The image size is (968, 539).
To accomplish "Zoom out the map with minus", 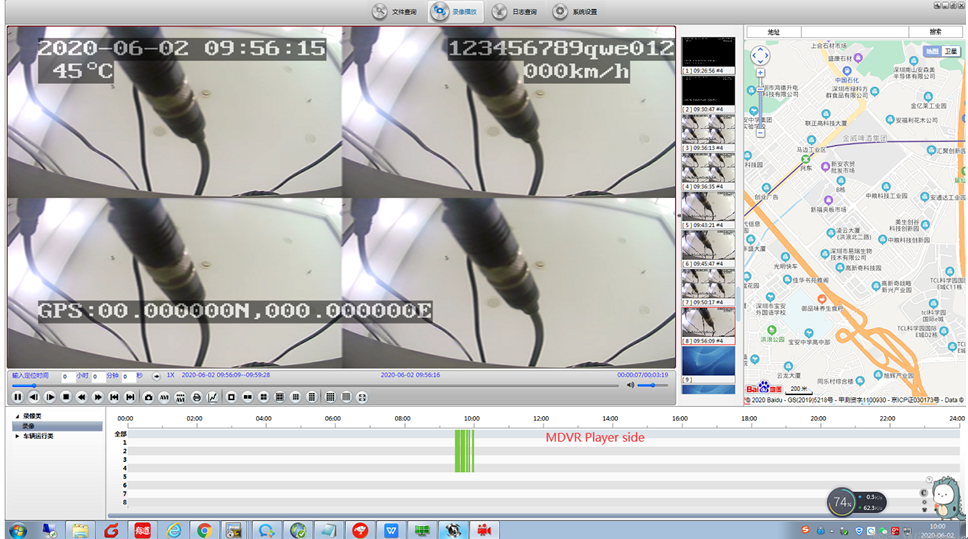I will 761,133.
